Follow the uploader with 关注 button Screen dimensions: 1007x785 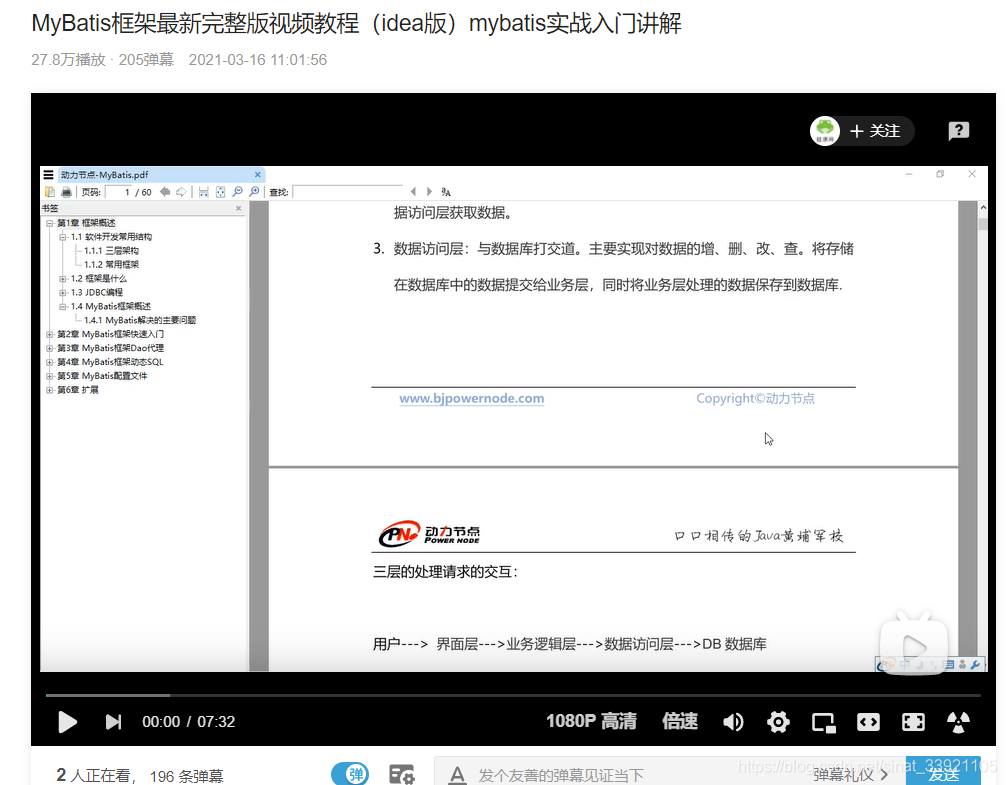(x=875, y=131)
